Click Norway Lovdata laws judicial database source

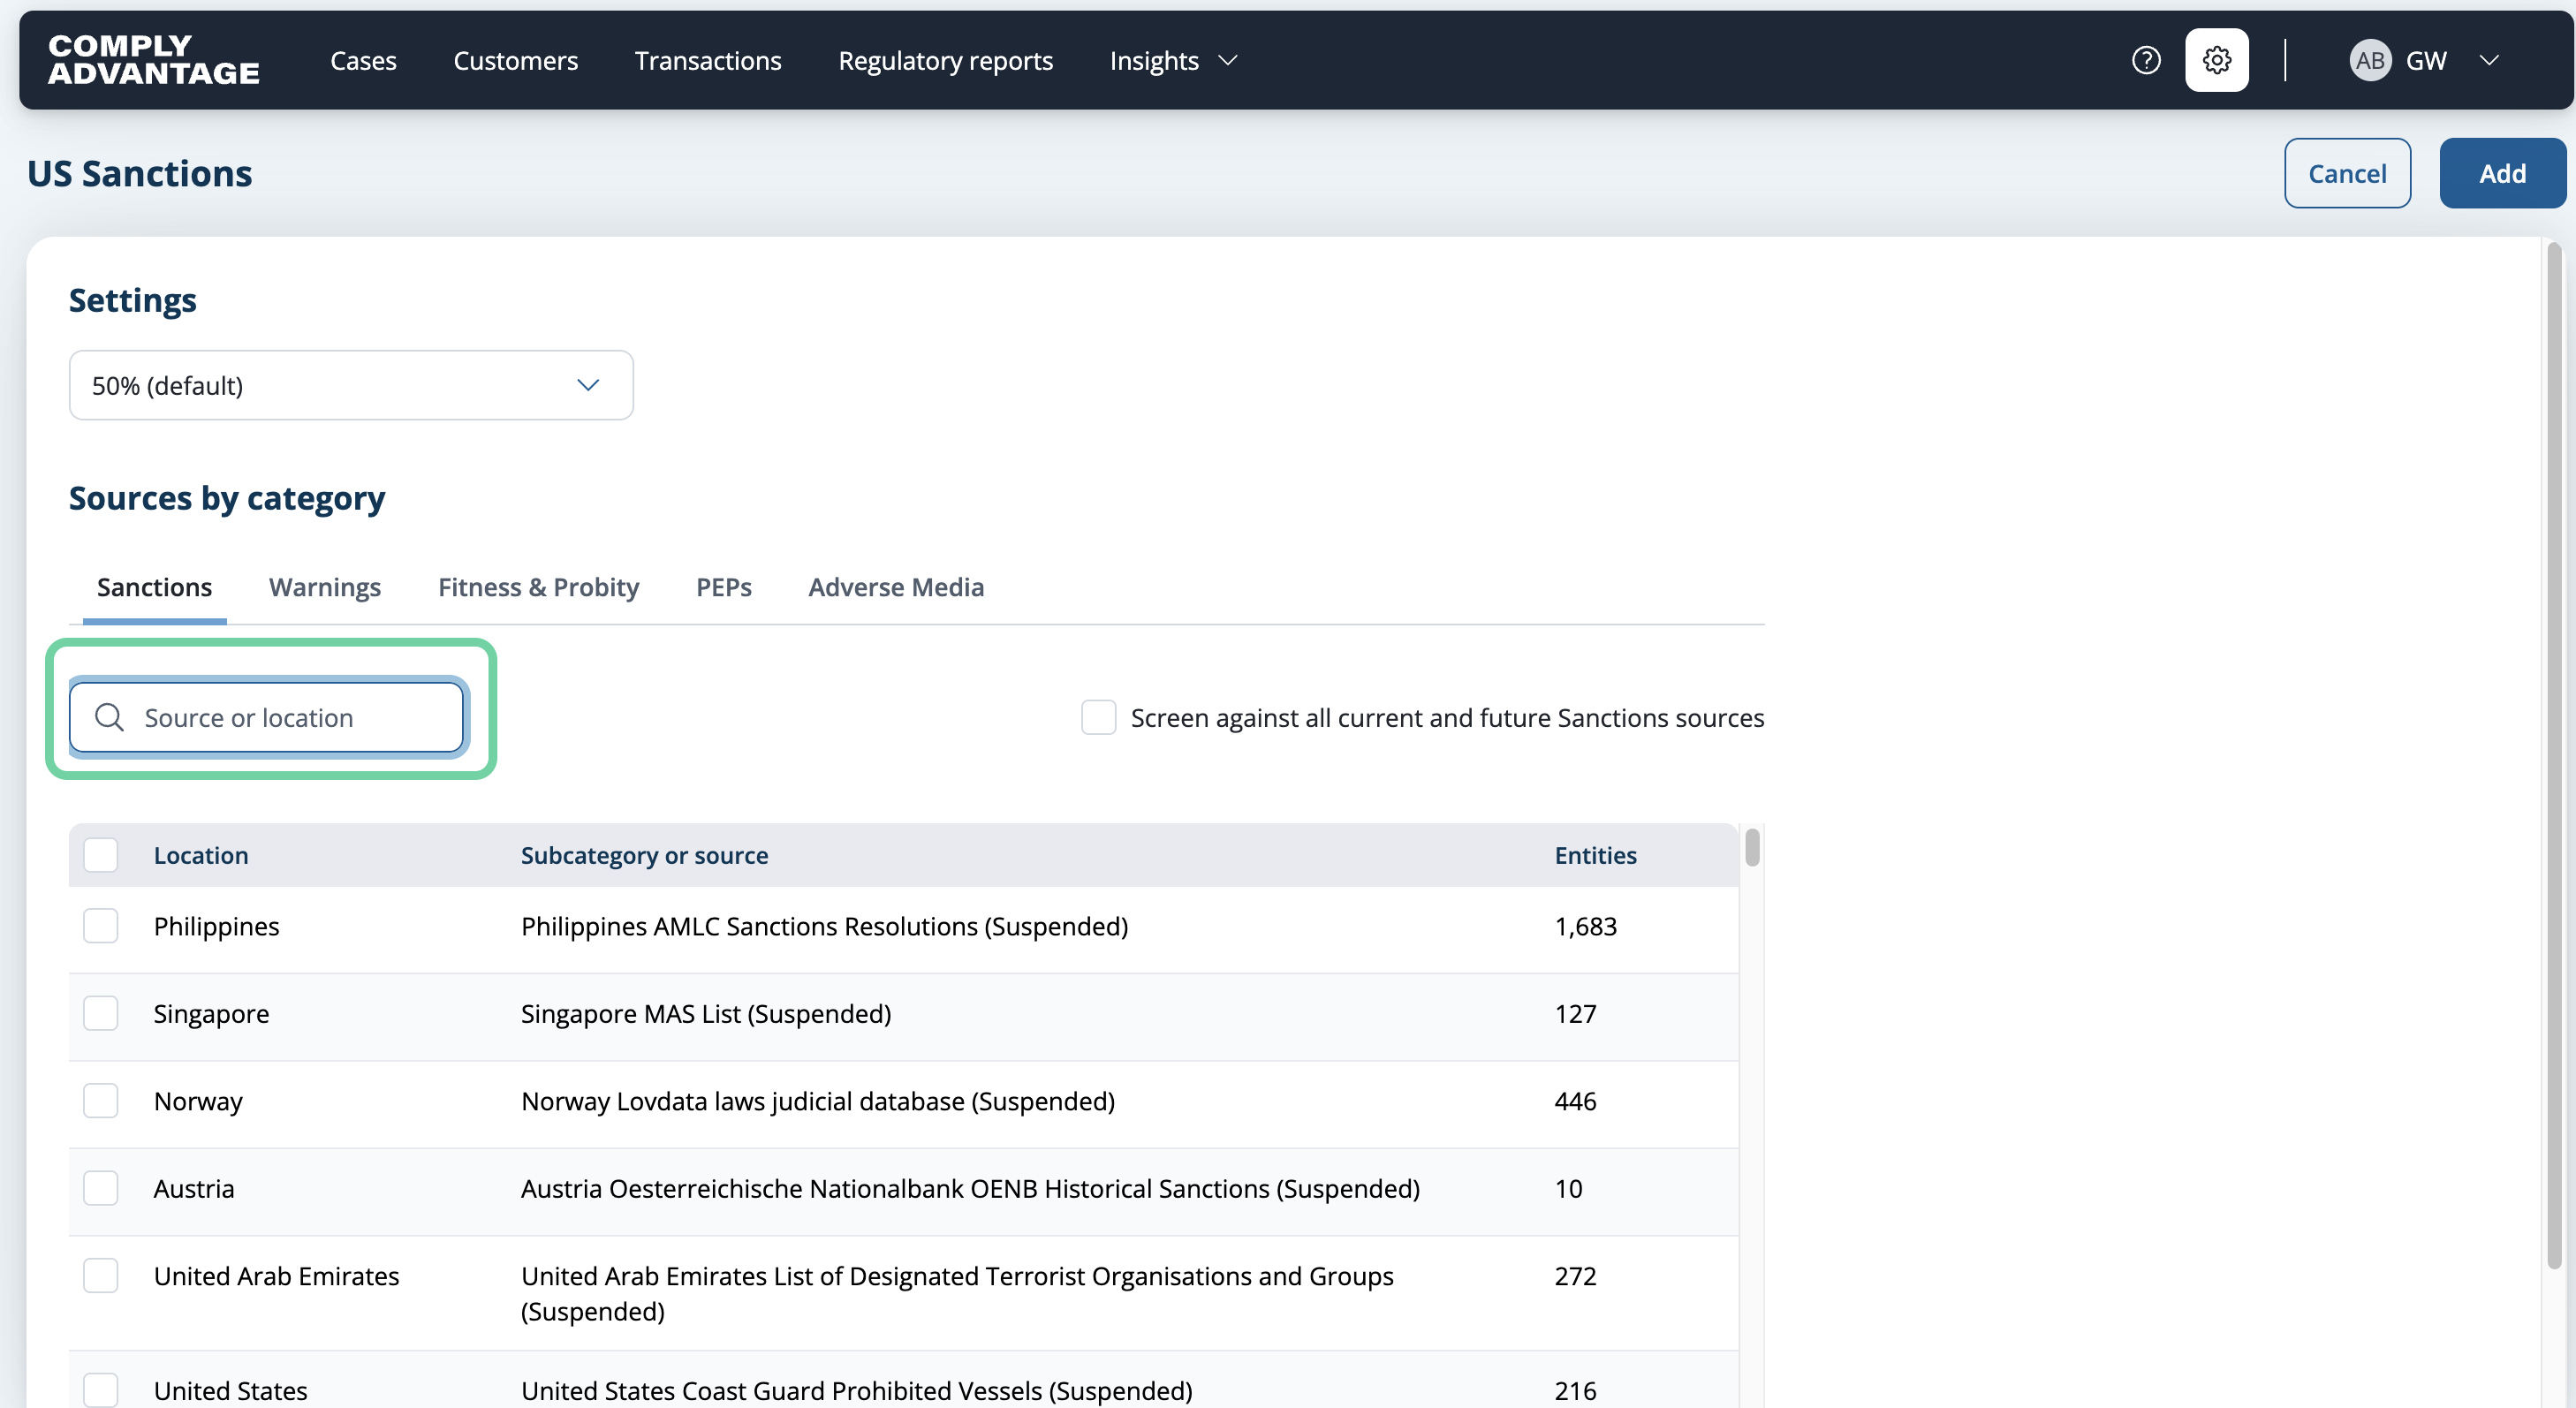click(x=818, y=1102)
